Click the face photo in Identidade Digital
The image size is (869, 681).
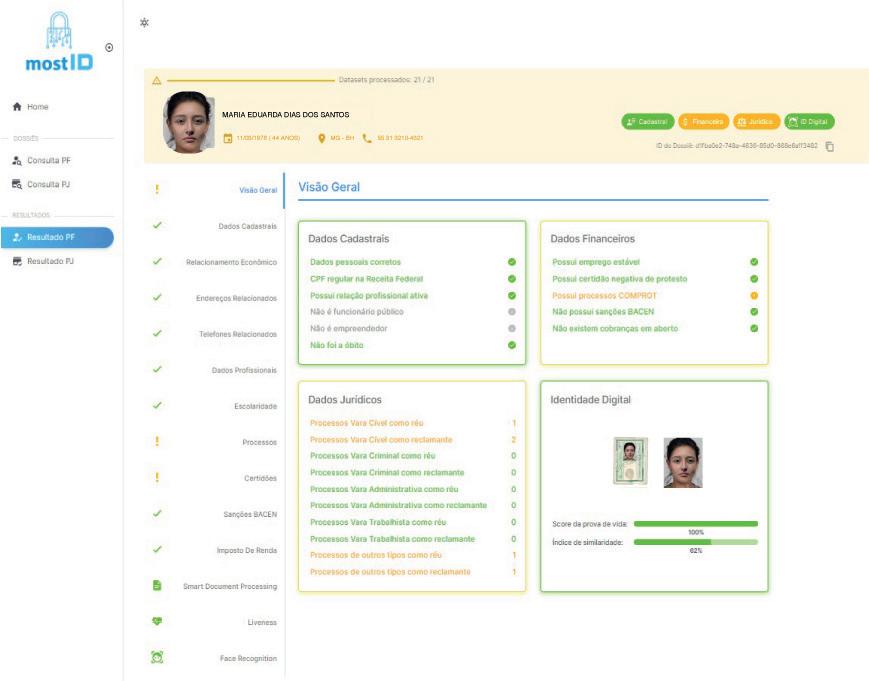pyautogui.click(x=683, y=463)
